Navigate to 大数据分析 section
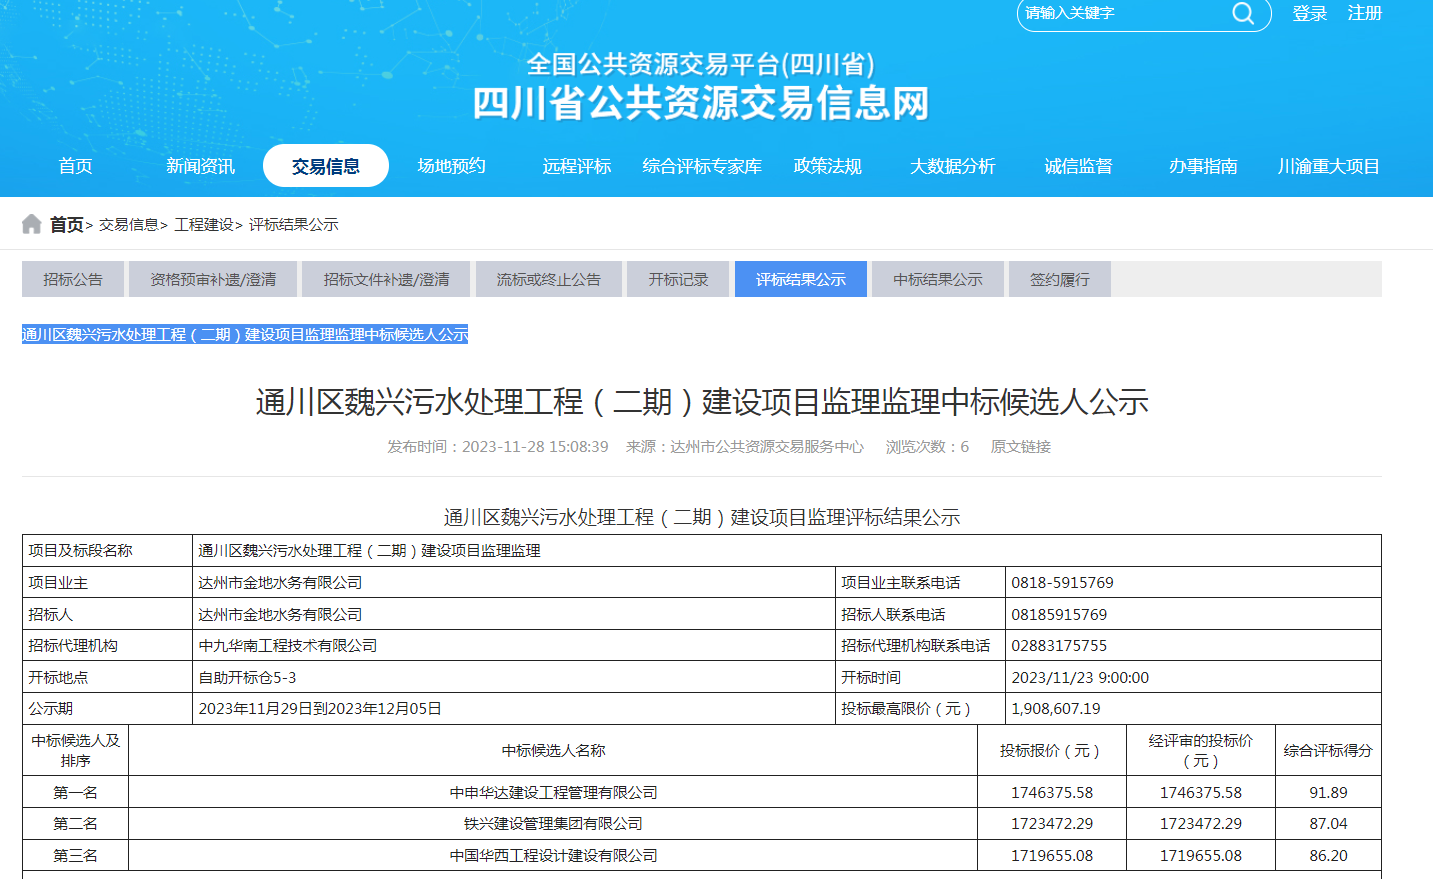 pos(952,166)
